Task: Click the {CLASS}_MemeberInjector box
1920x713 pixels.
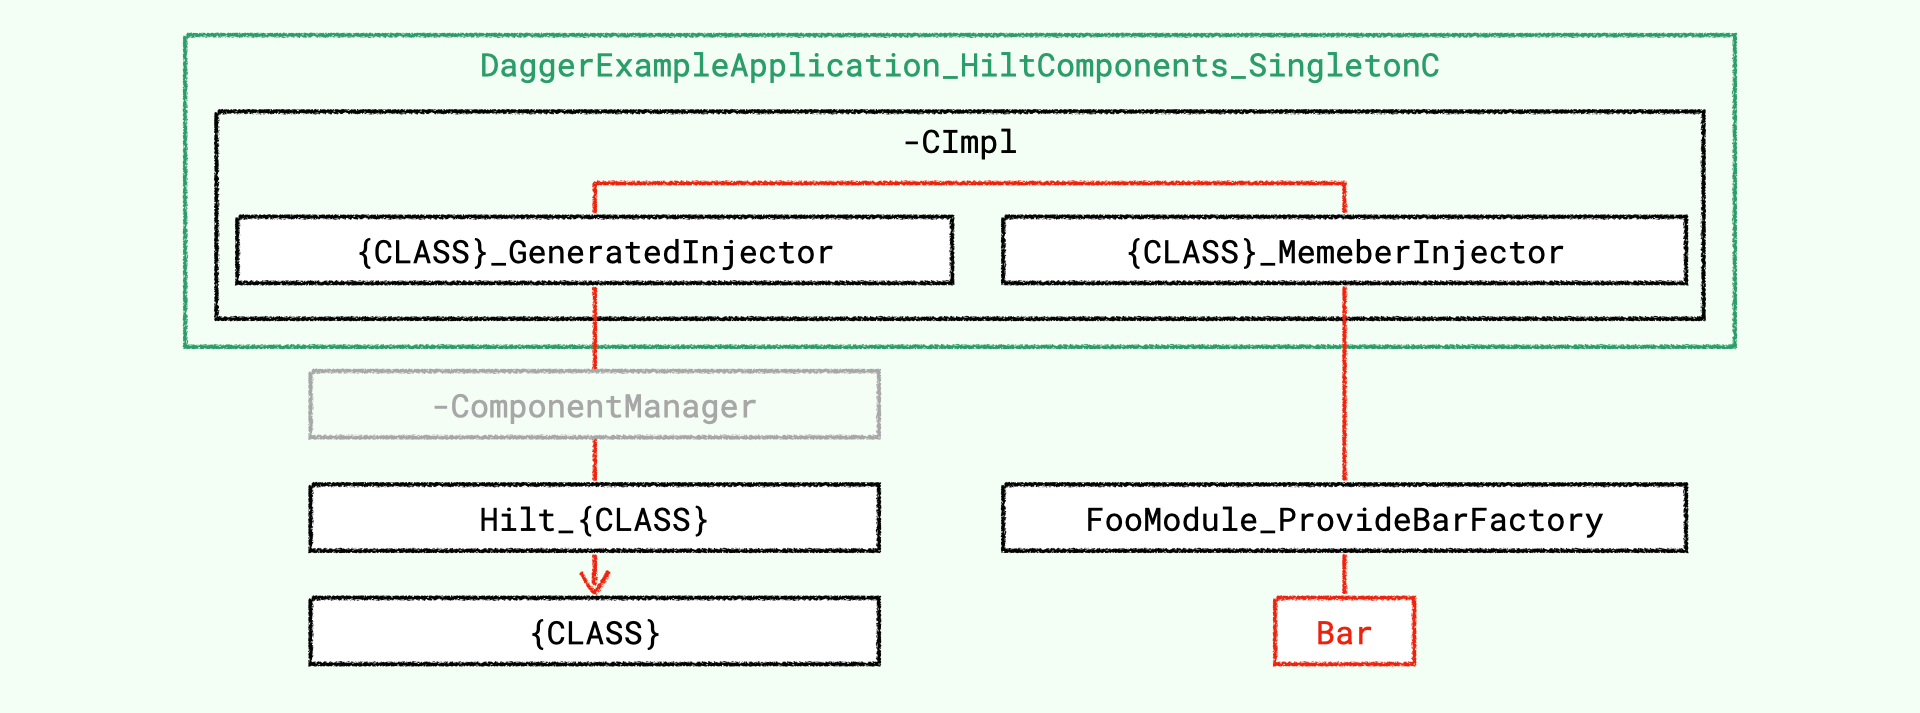Action: coord(1344,250)
